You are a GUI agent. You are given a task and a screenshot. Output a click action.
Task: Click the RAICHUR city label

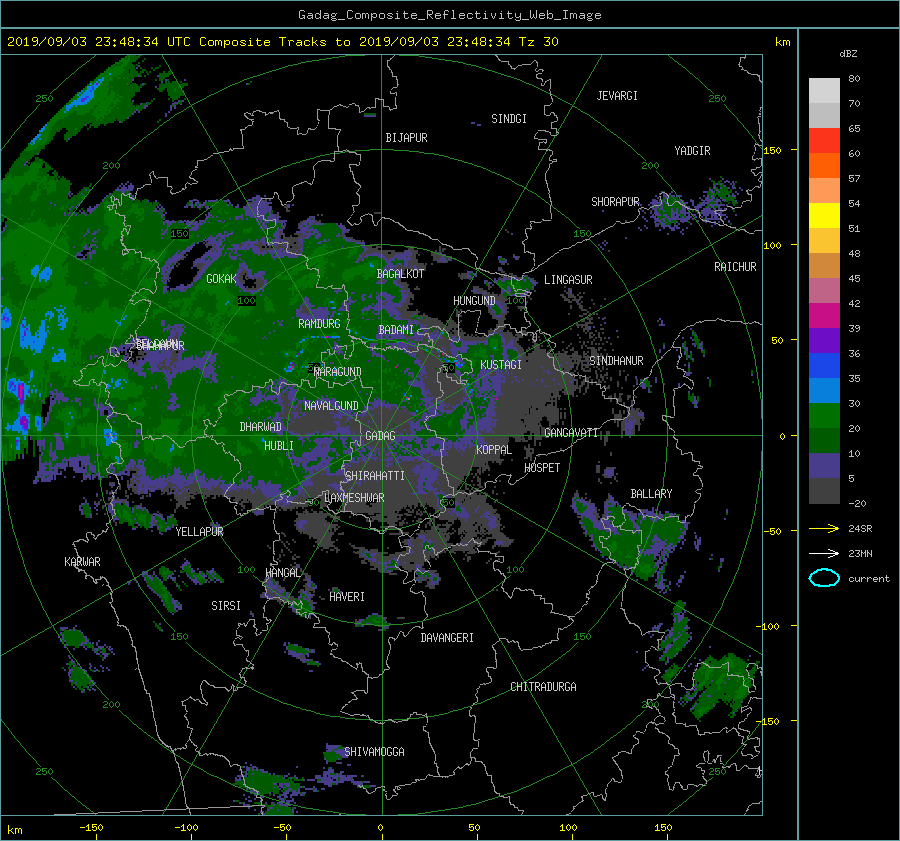pos(735,267)
